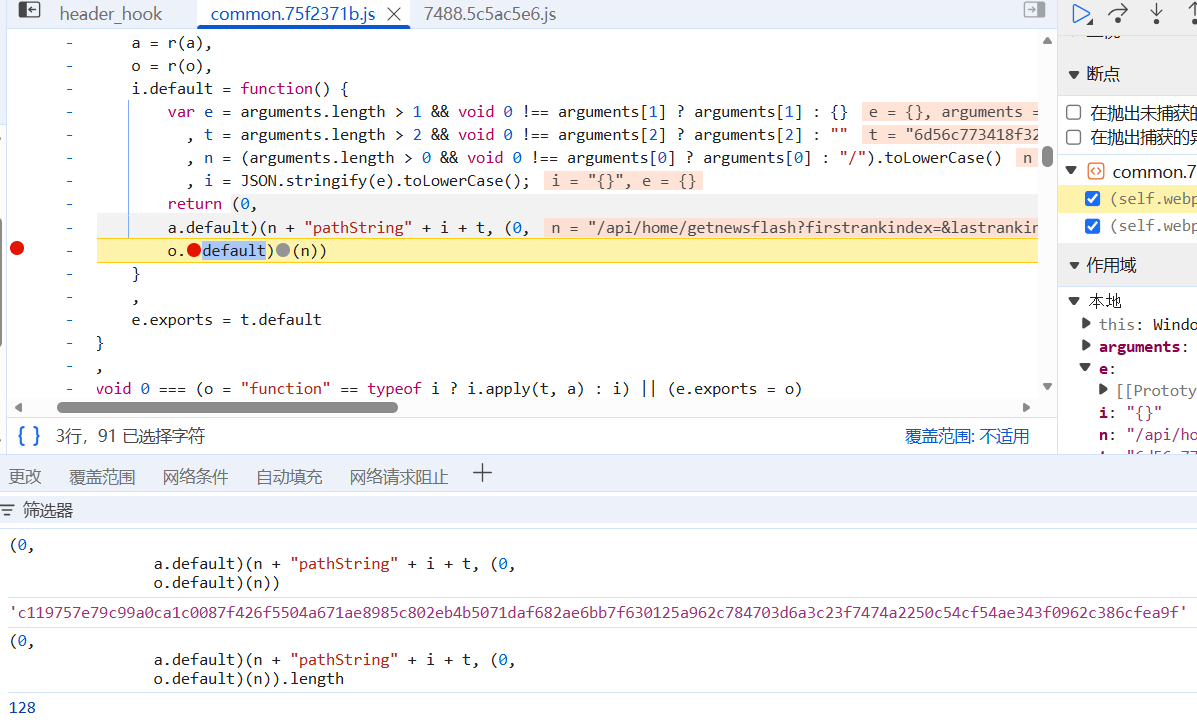Click the pretty-print curly braces icon

coord(29,436)
